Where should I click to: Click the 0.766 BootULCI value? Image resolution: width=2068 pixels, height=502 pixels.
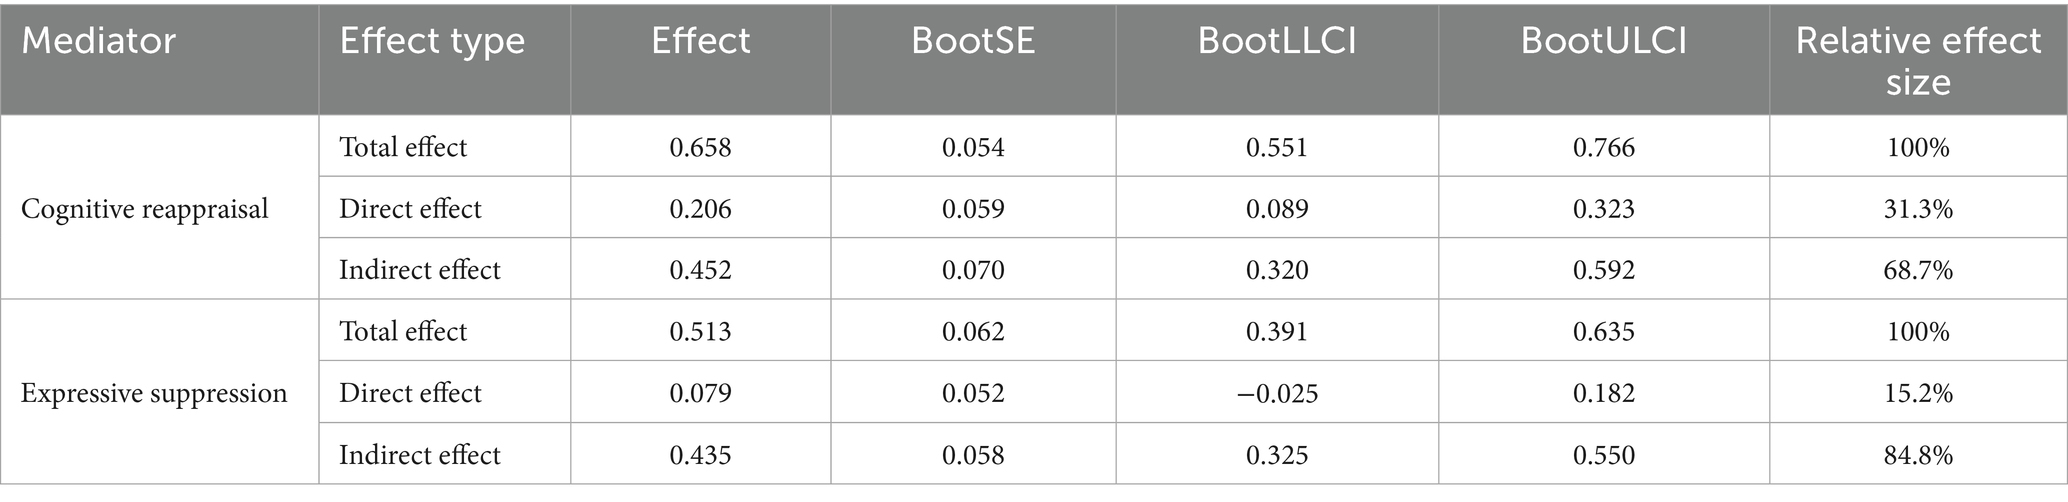coord(1603,148)
